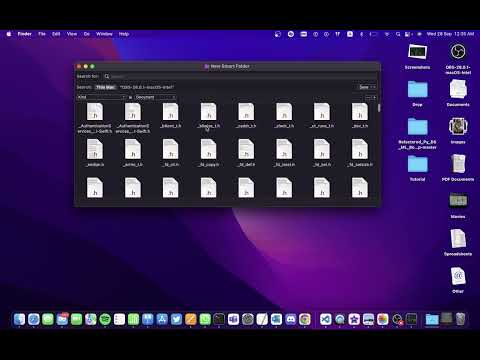Open the View menu
This screenshot has width=480, height=360.
[x=72, y=34]
